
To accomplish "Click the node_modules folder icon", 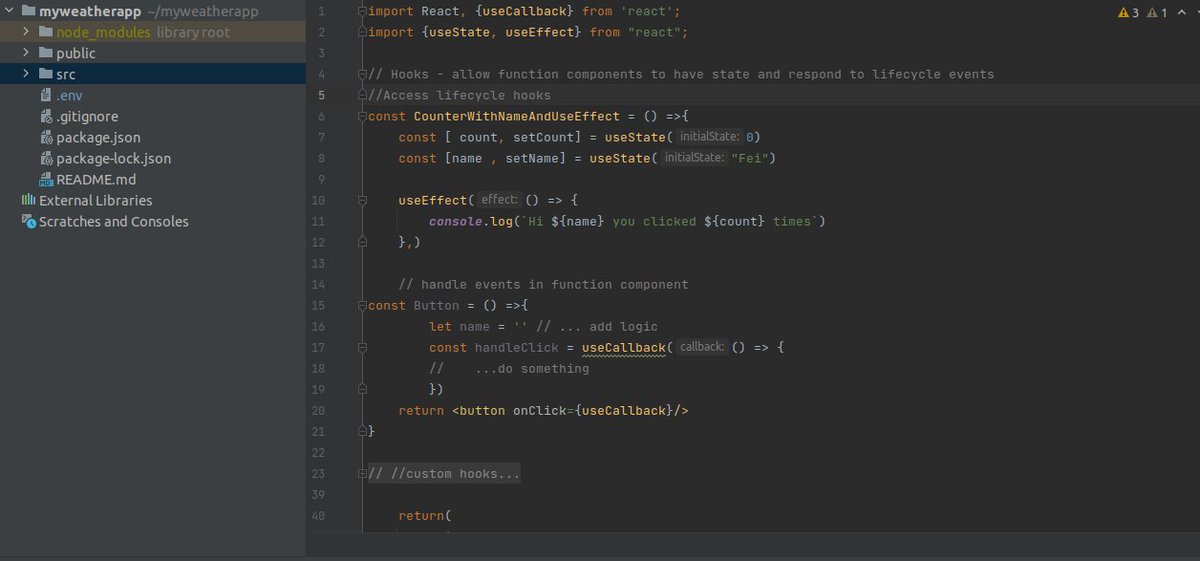I will coord(46,32).
